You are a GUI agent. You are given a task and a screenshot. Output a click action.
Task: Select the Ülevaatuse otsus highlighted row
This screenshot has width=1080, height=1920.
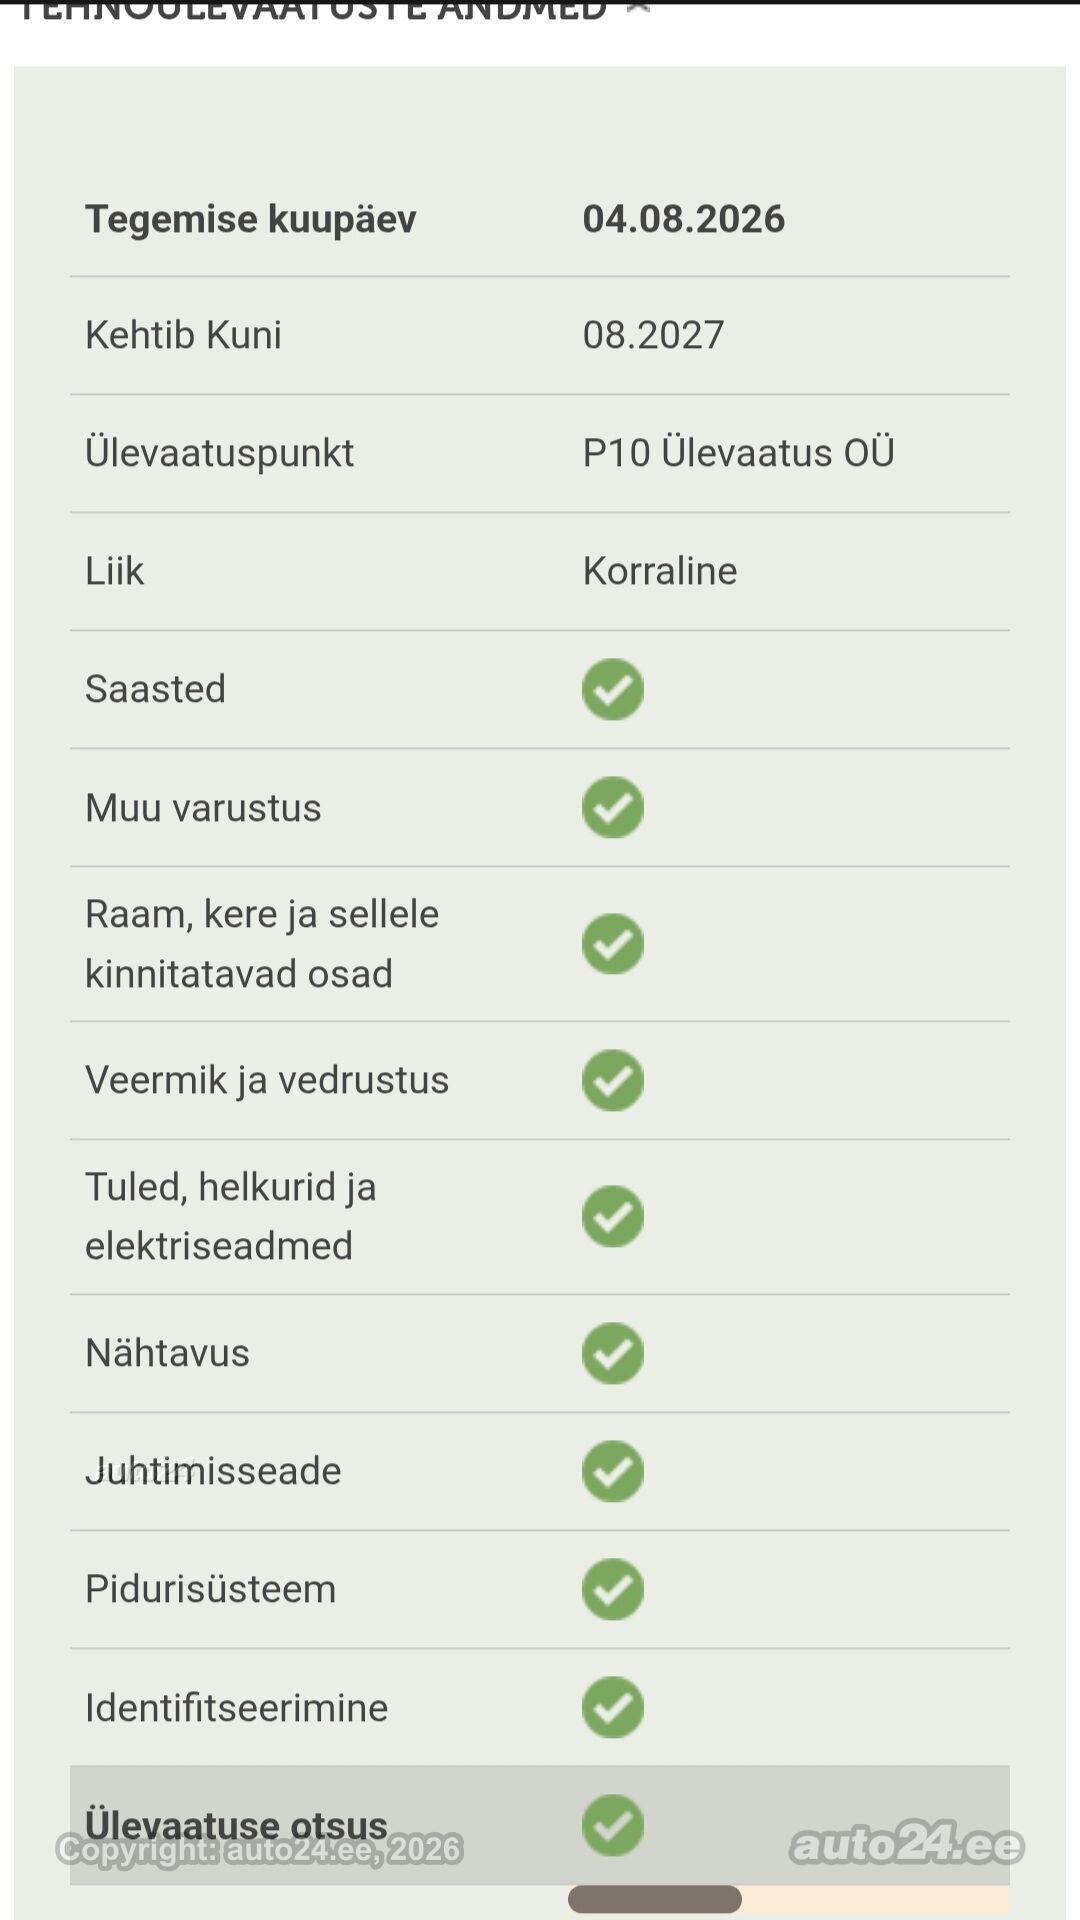(540, 1825)
